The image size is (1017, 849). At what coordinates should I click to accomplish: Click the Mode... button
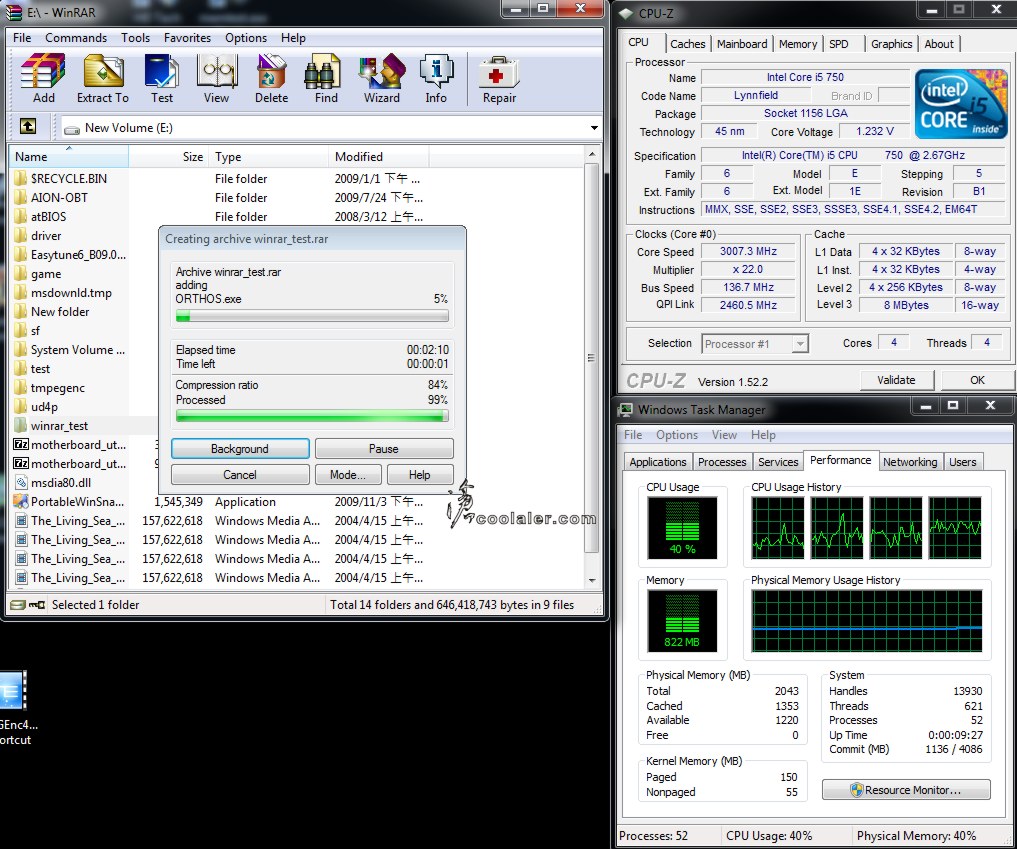pos(348,475)
